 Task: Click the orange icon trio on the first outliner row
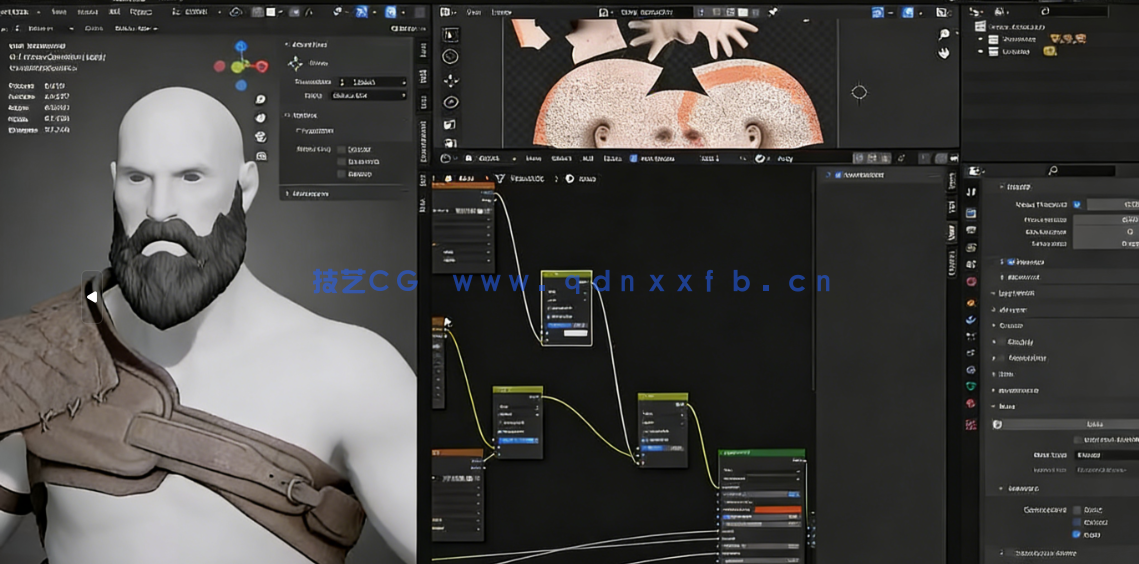point(1068,39)
